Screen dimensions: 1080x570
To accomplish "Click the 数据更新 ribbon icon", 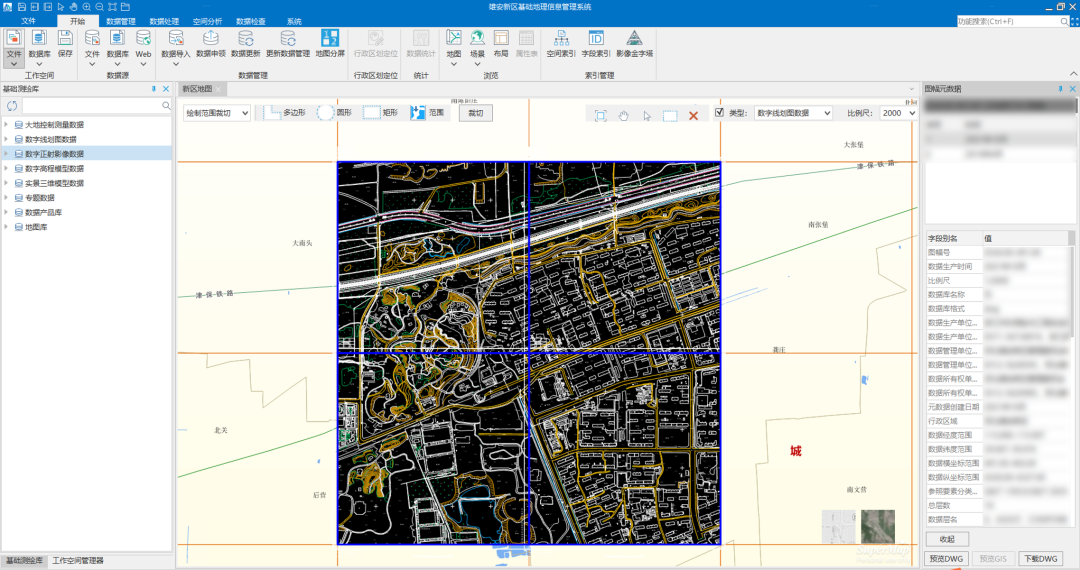I will [246, 39].
